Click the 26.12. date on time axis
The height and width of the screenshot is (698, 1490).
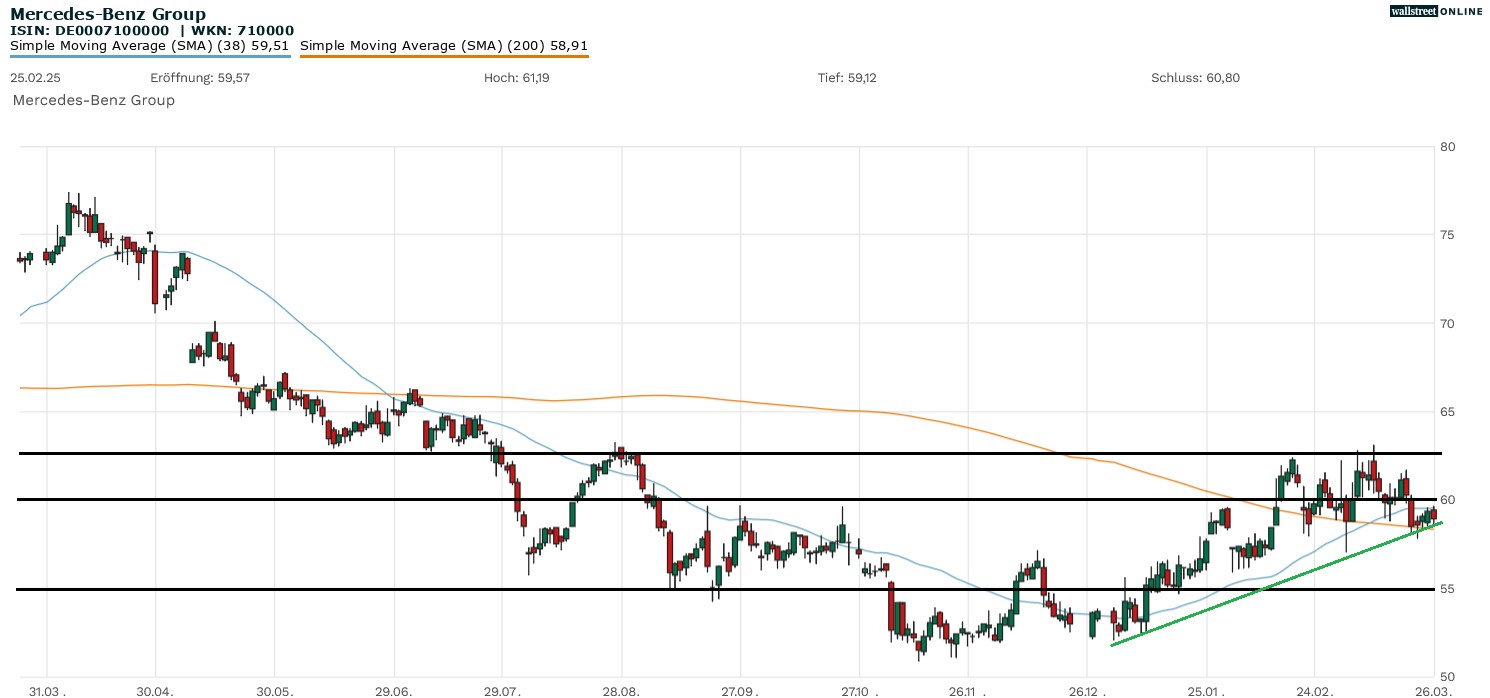coord(1087,691)
